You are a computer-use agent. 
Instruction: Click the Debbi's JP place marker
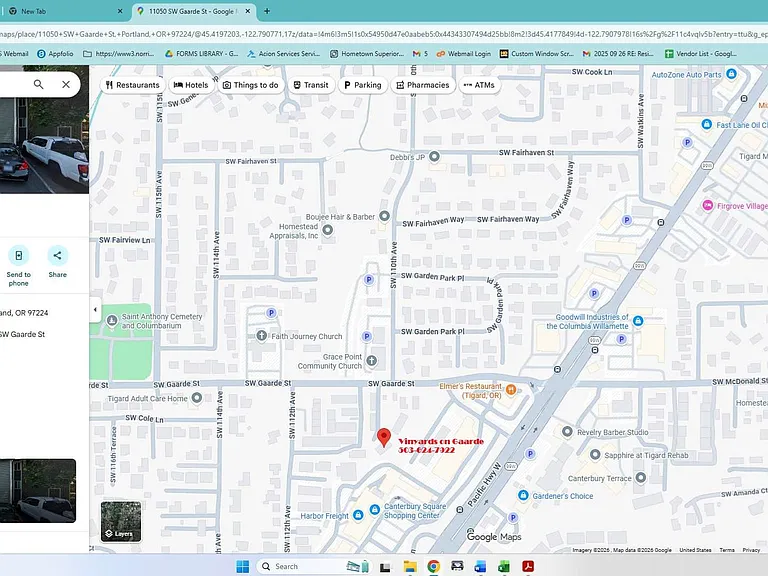point(434,157)
